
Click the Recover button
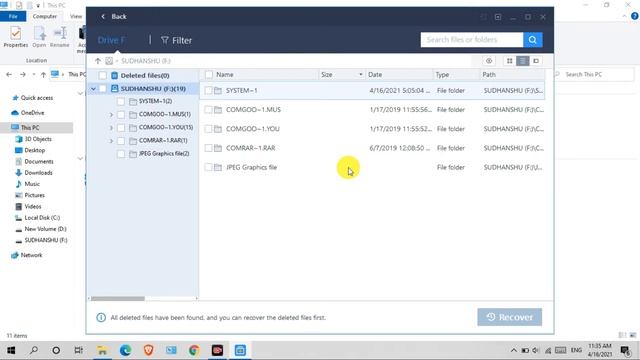point(510,317)
